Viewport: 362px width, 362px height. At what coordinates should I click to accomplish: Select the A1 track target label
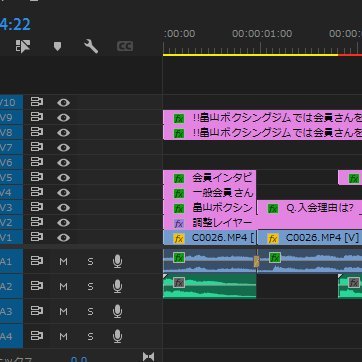11,261
